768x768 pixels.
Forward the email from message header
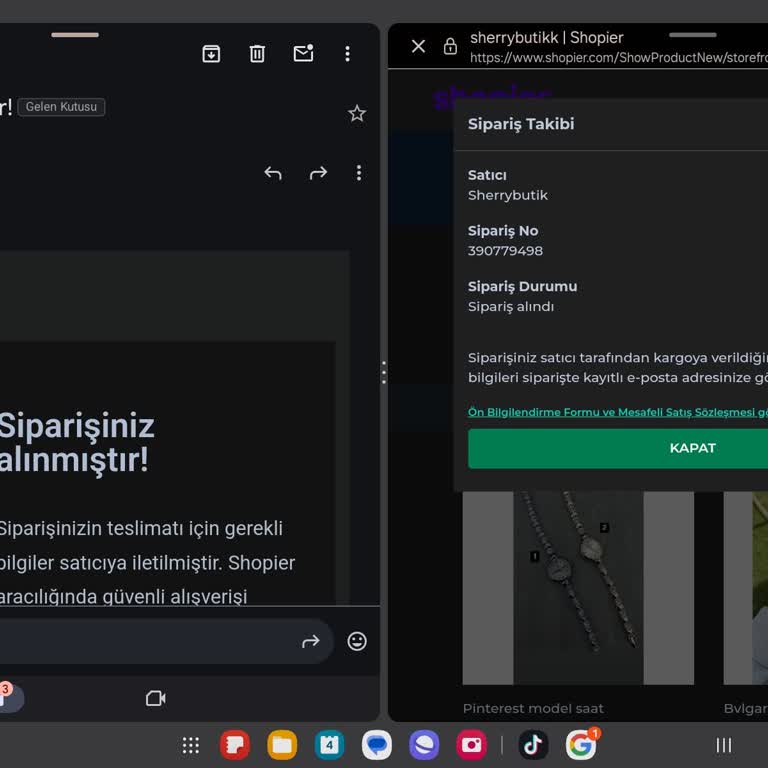pos(318,173)
